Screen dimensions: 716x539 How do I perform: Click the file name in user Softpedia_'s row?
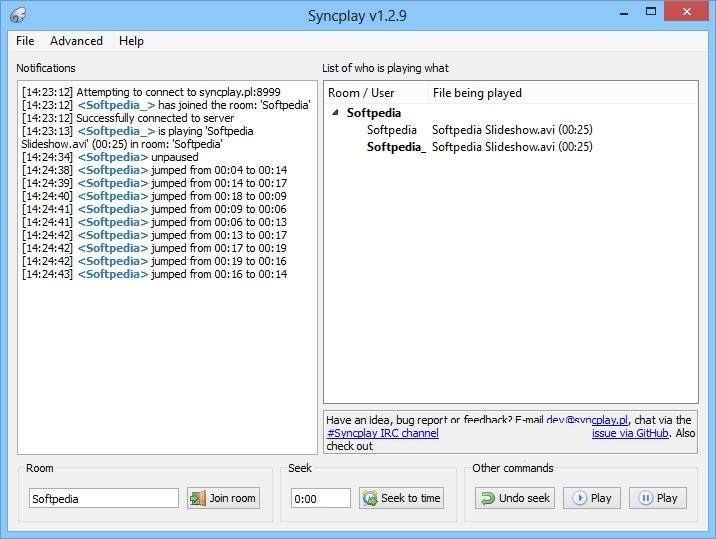point(512,147)
